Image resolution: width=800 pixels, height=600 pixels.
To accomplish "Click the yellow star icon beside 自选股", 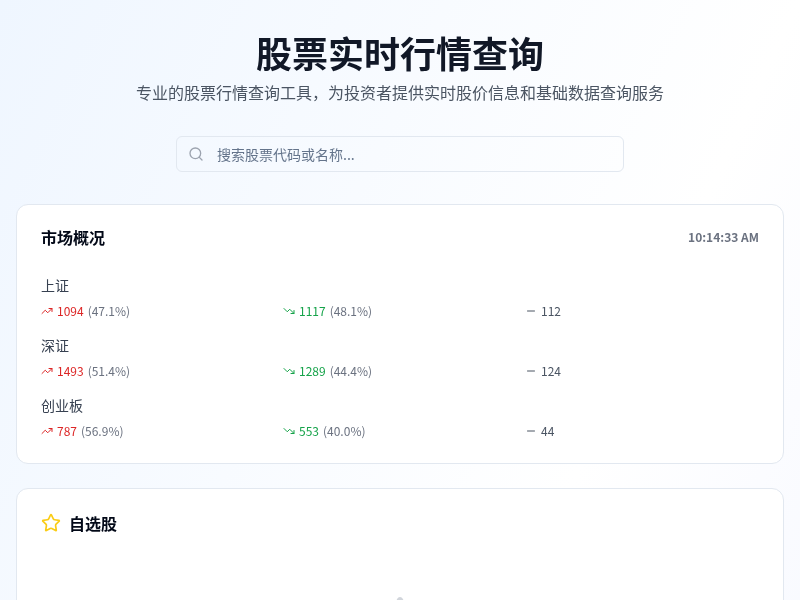I will (51, 523).
